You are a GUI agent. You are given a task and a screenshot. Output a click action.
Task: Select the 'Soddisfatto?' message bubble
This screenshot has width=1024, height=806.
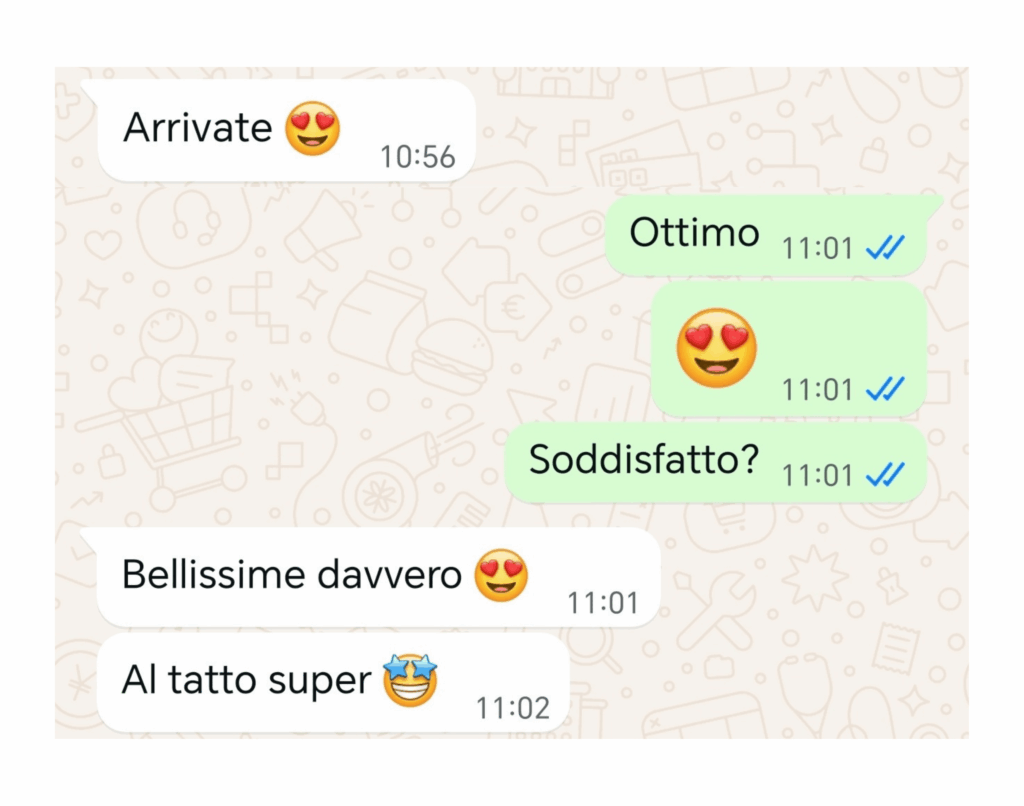716,462
